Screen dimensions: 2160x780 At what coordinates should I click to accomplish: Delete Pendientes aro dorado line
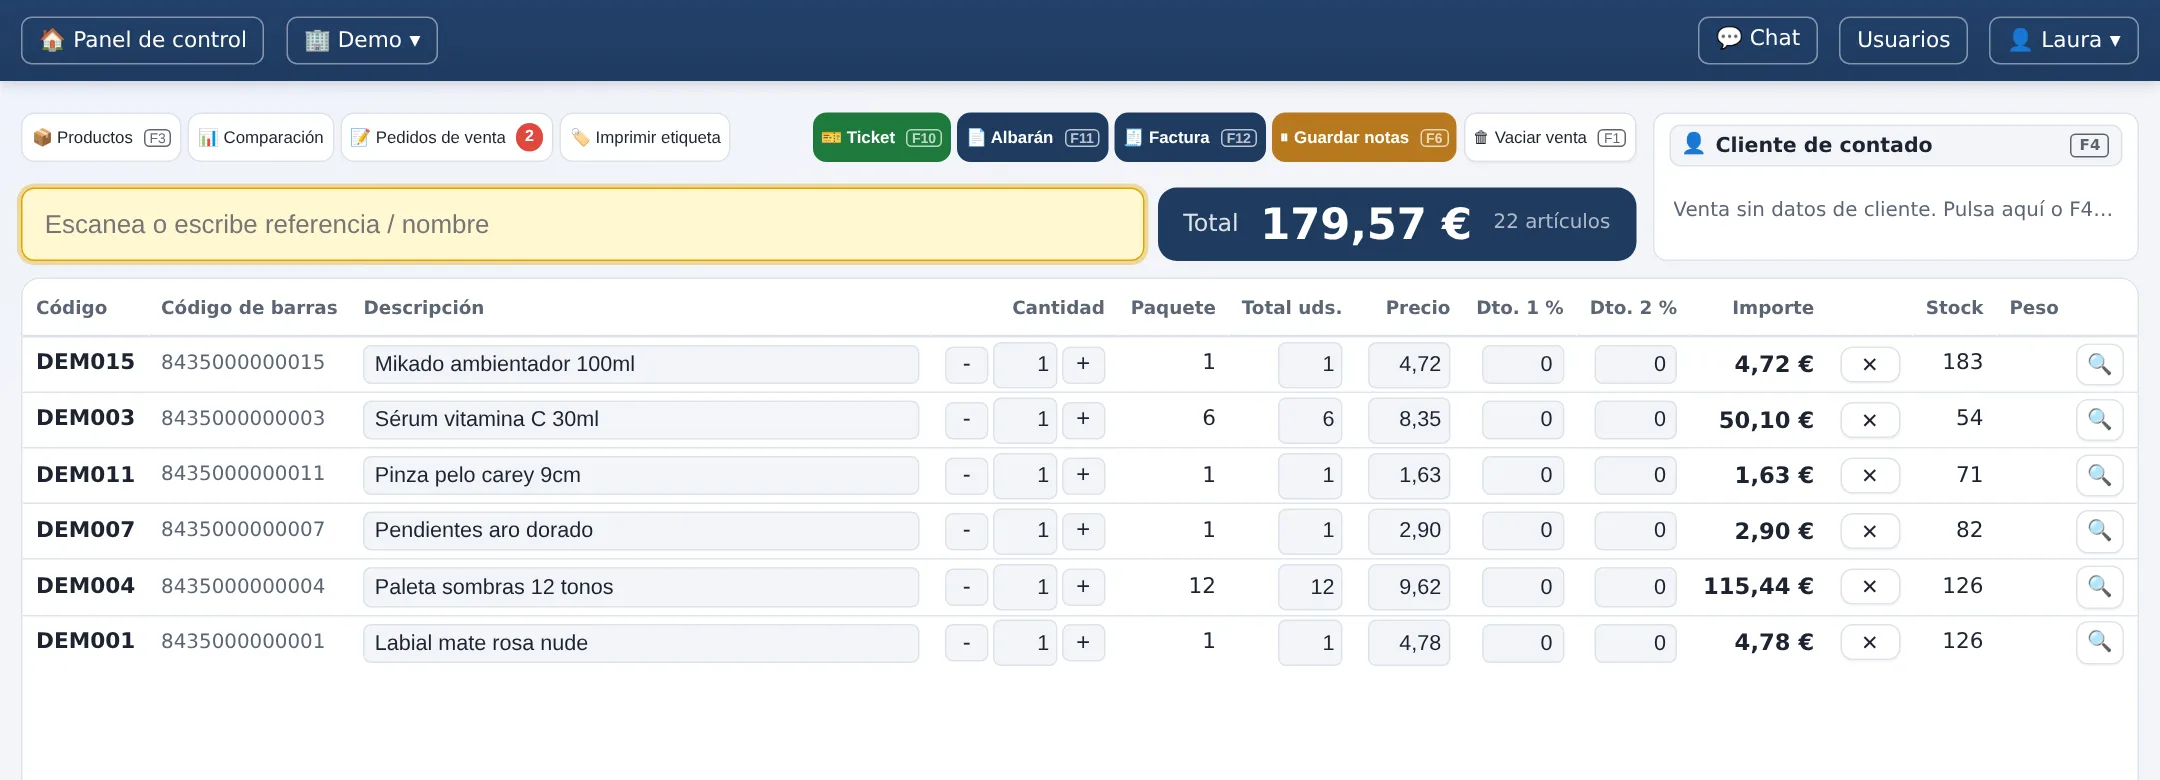tap(1870, 532)
